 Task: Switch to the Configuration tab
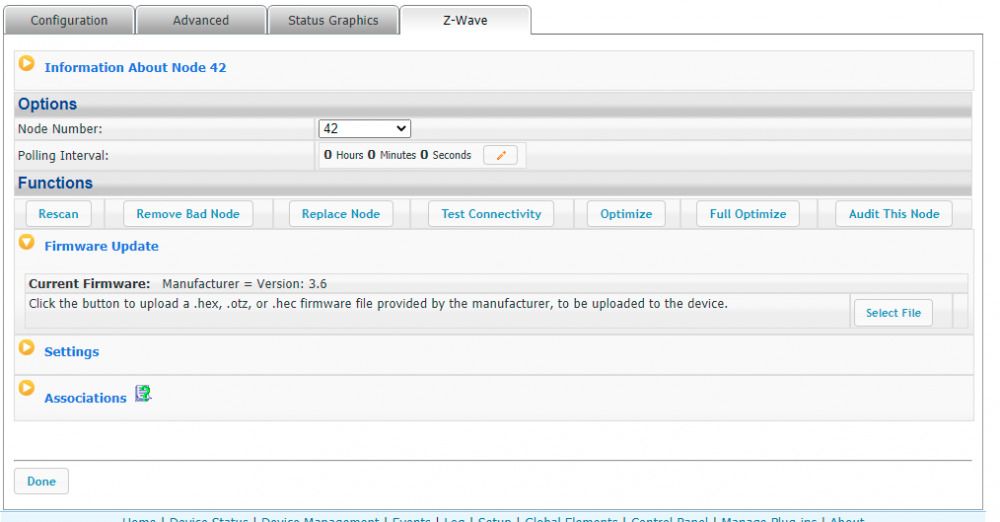[69, 20]
